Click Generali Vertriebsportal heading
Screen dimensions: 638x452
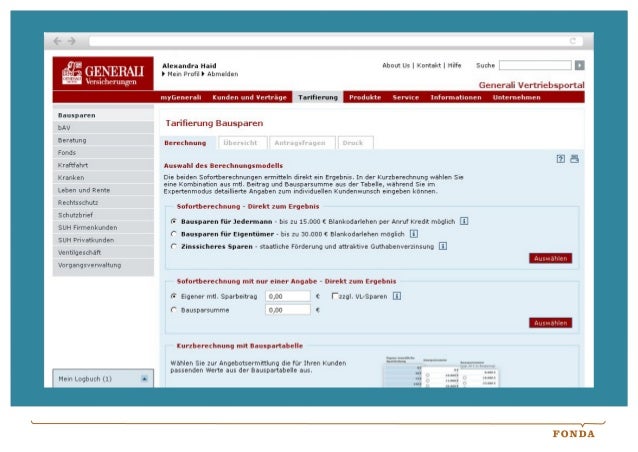point(531,85)
